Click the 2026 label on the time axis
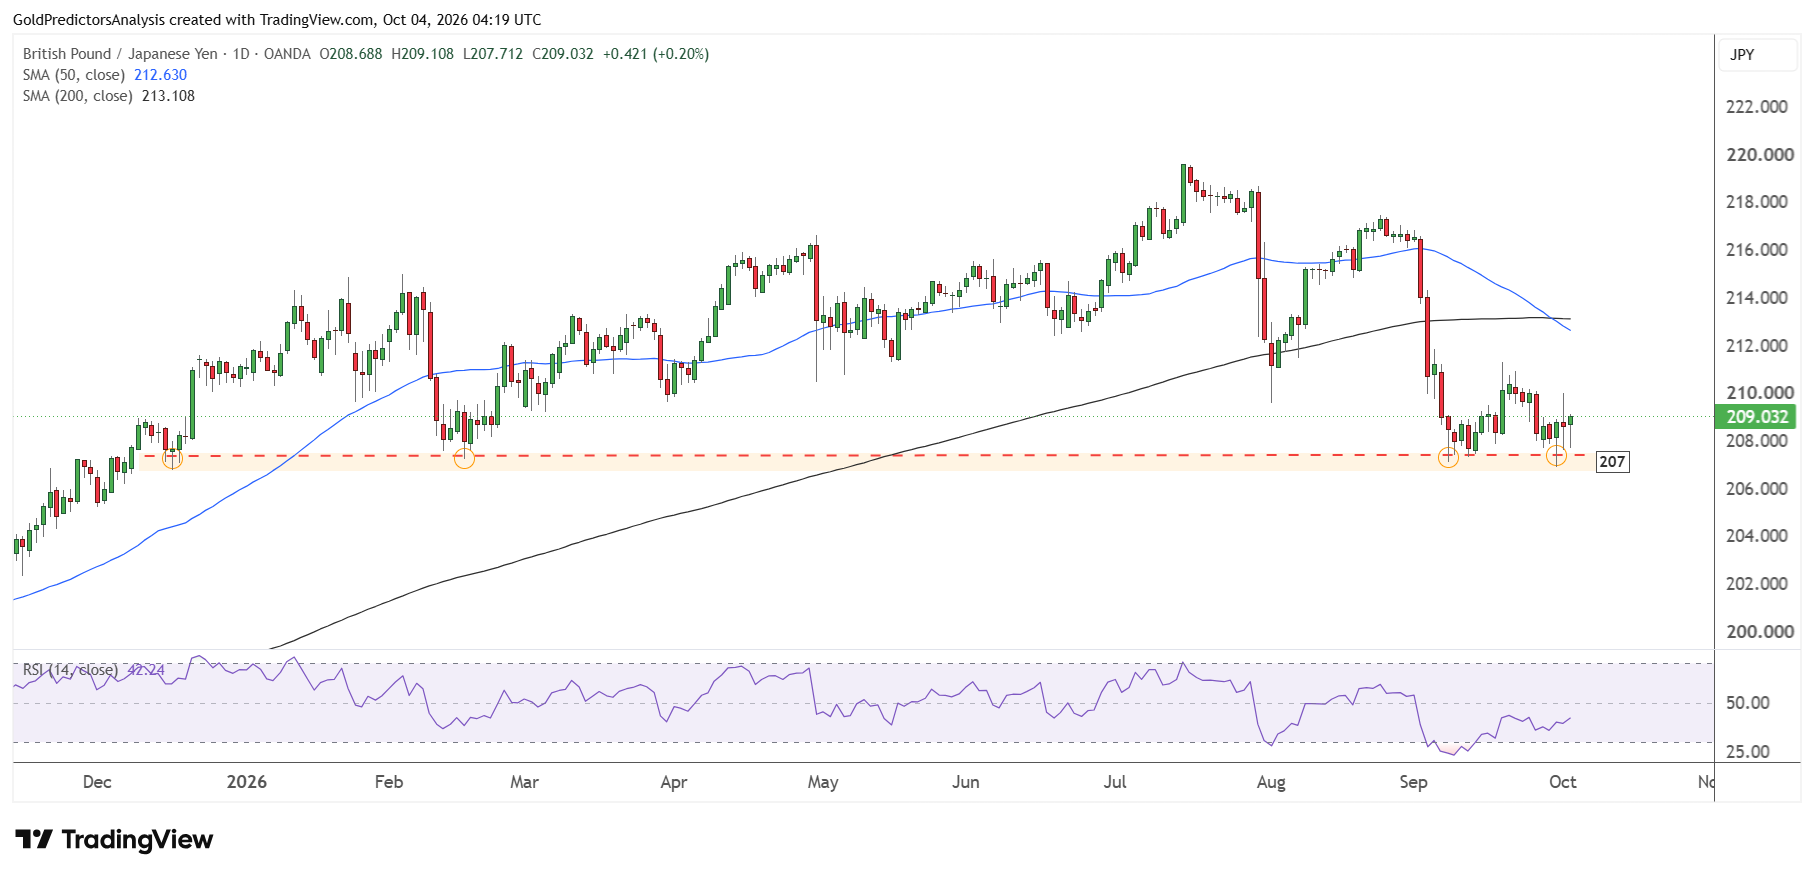 point(247,782)
